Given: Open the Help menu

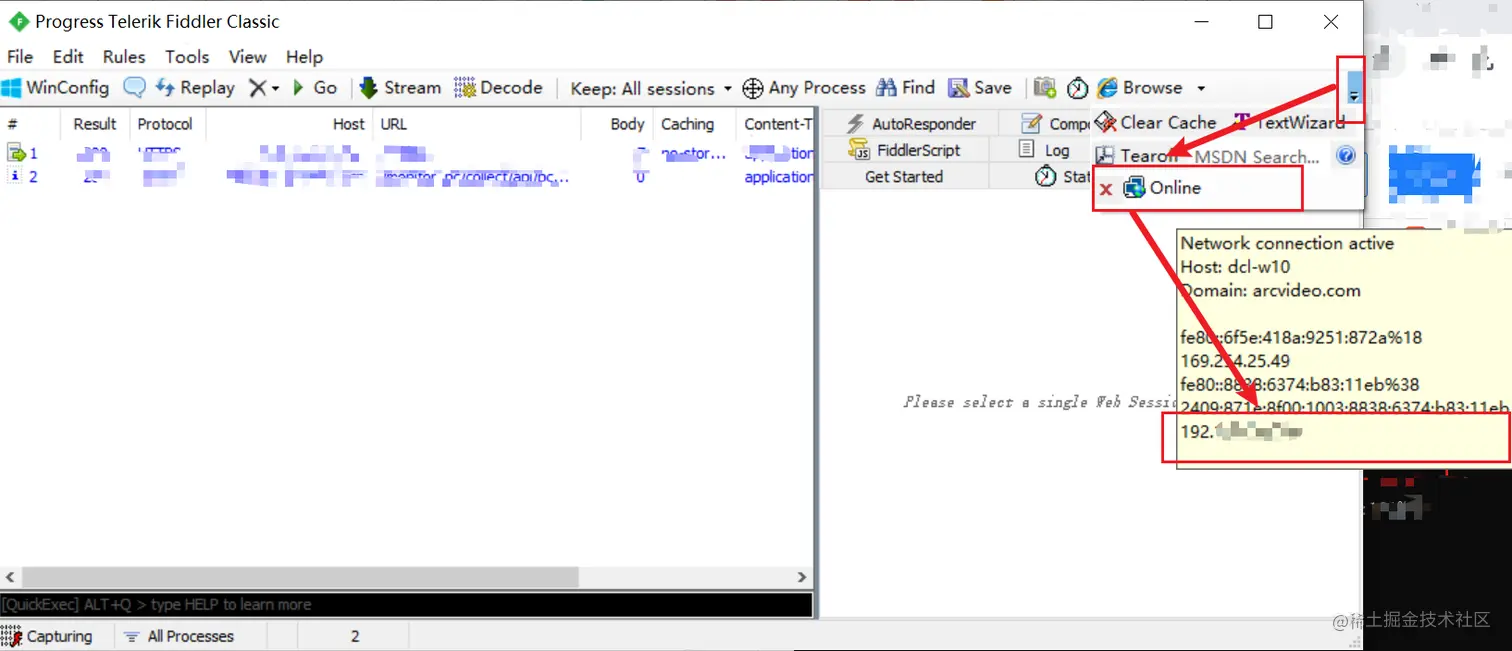Looking at the screenshot, I should pos(304,57).
